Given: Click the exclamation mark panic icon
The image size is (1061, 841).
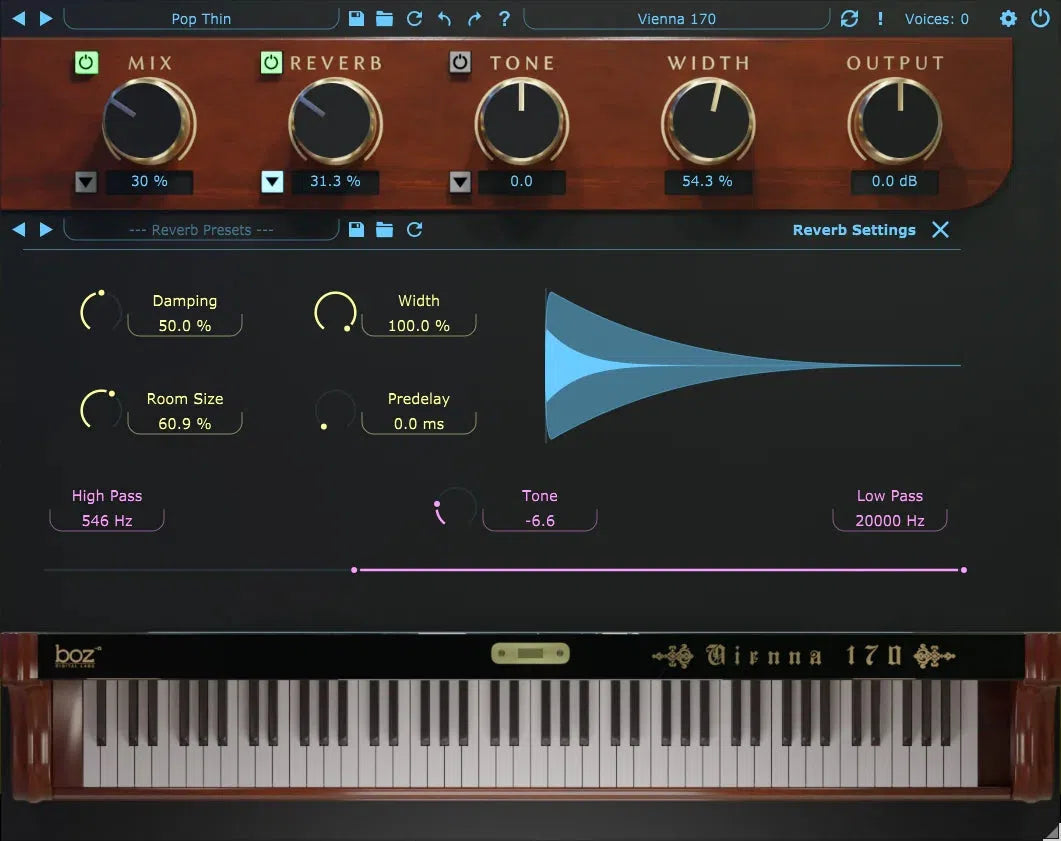Looking at the screenshot, I should [880, 18].
